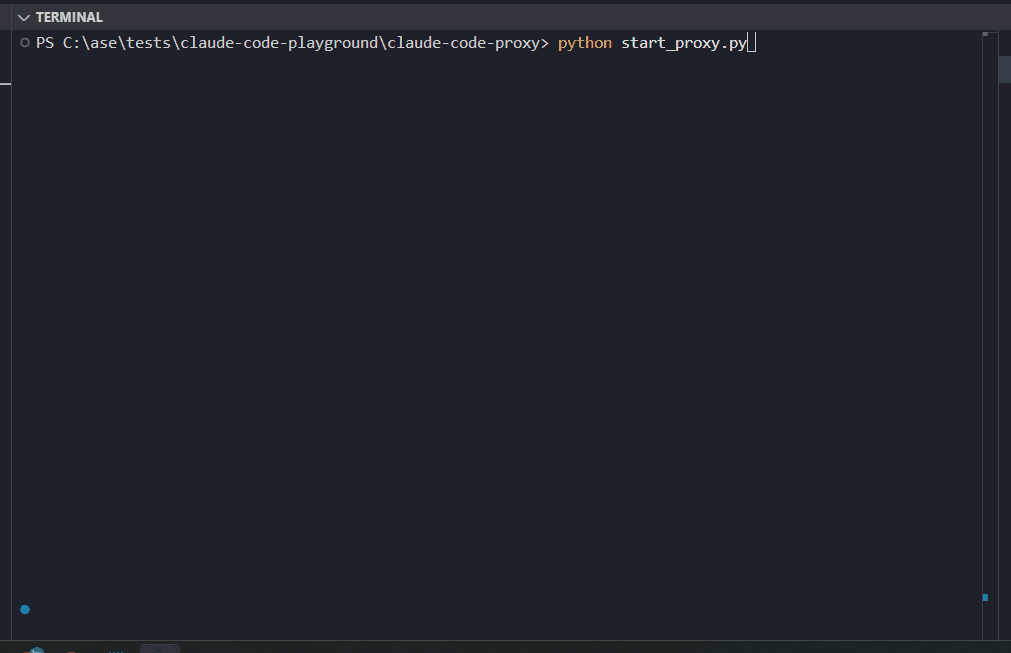Collapse the TERMINAL panel chevron

(x=24, y=17)
